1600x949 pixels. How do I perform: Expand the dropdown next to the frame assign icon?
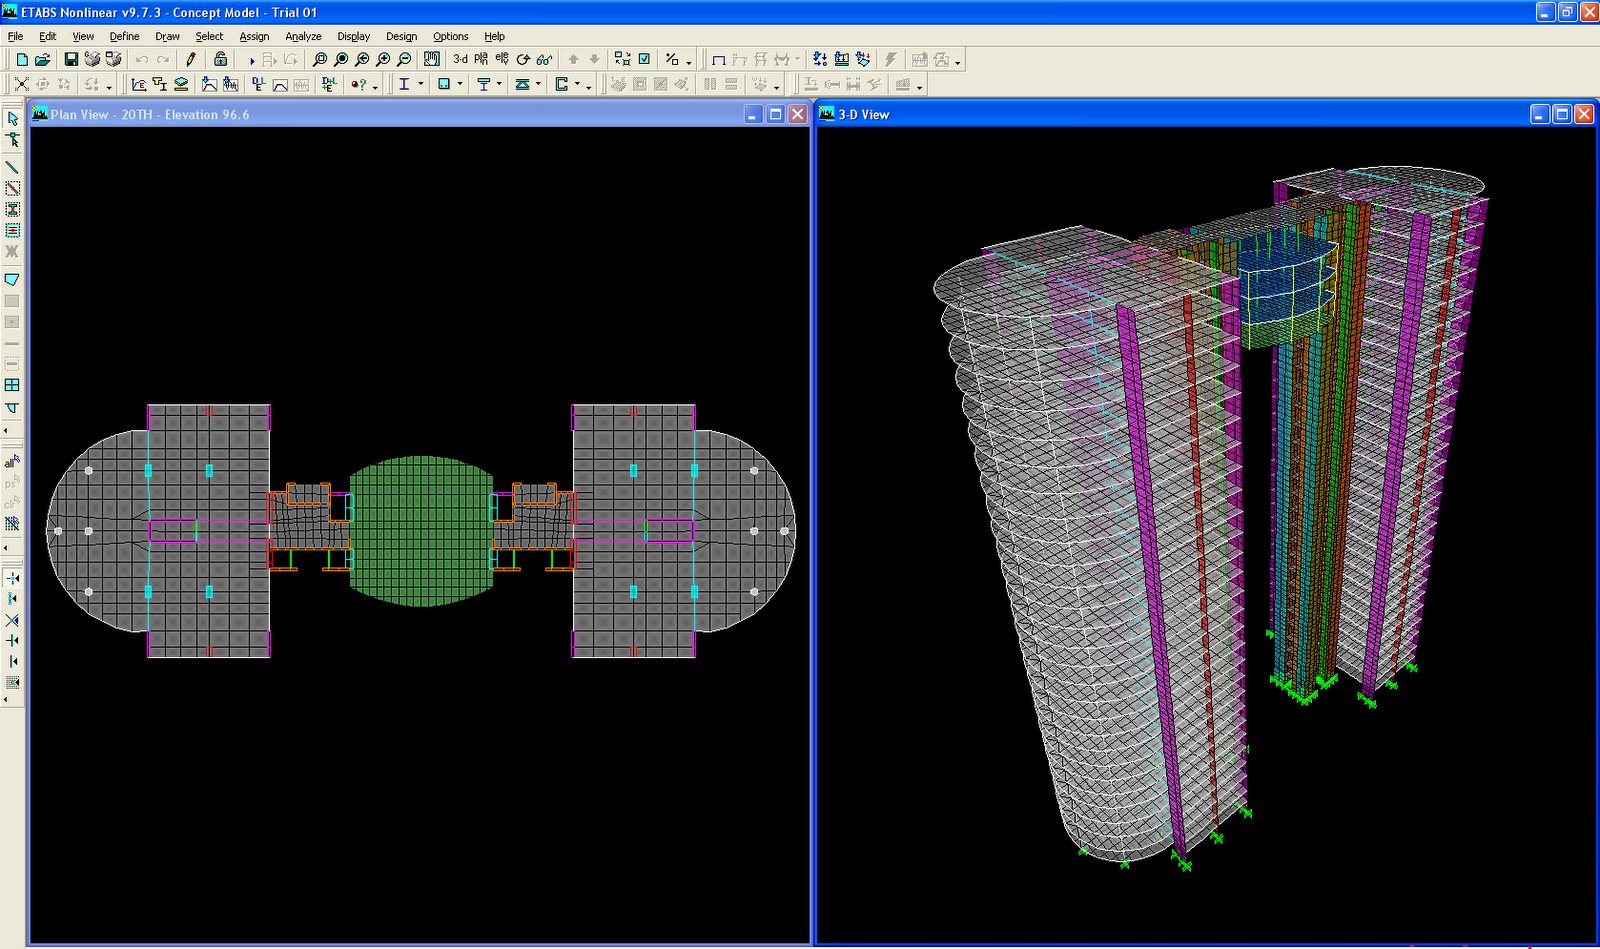(421, 85)
